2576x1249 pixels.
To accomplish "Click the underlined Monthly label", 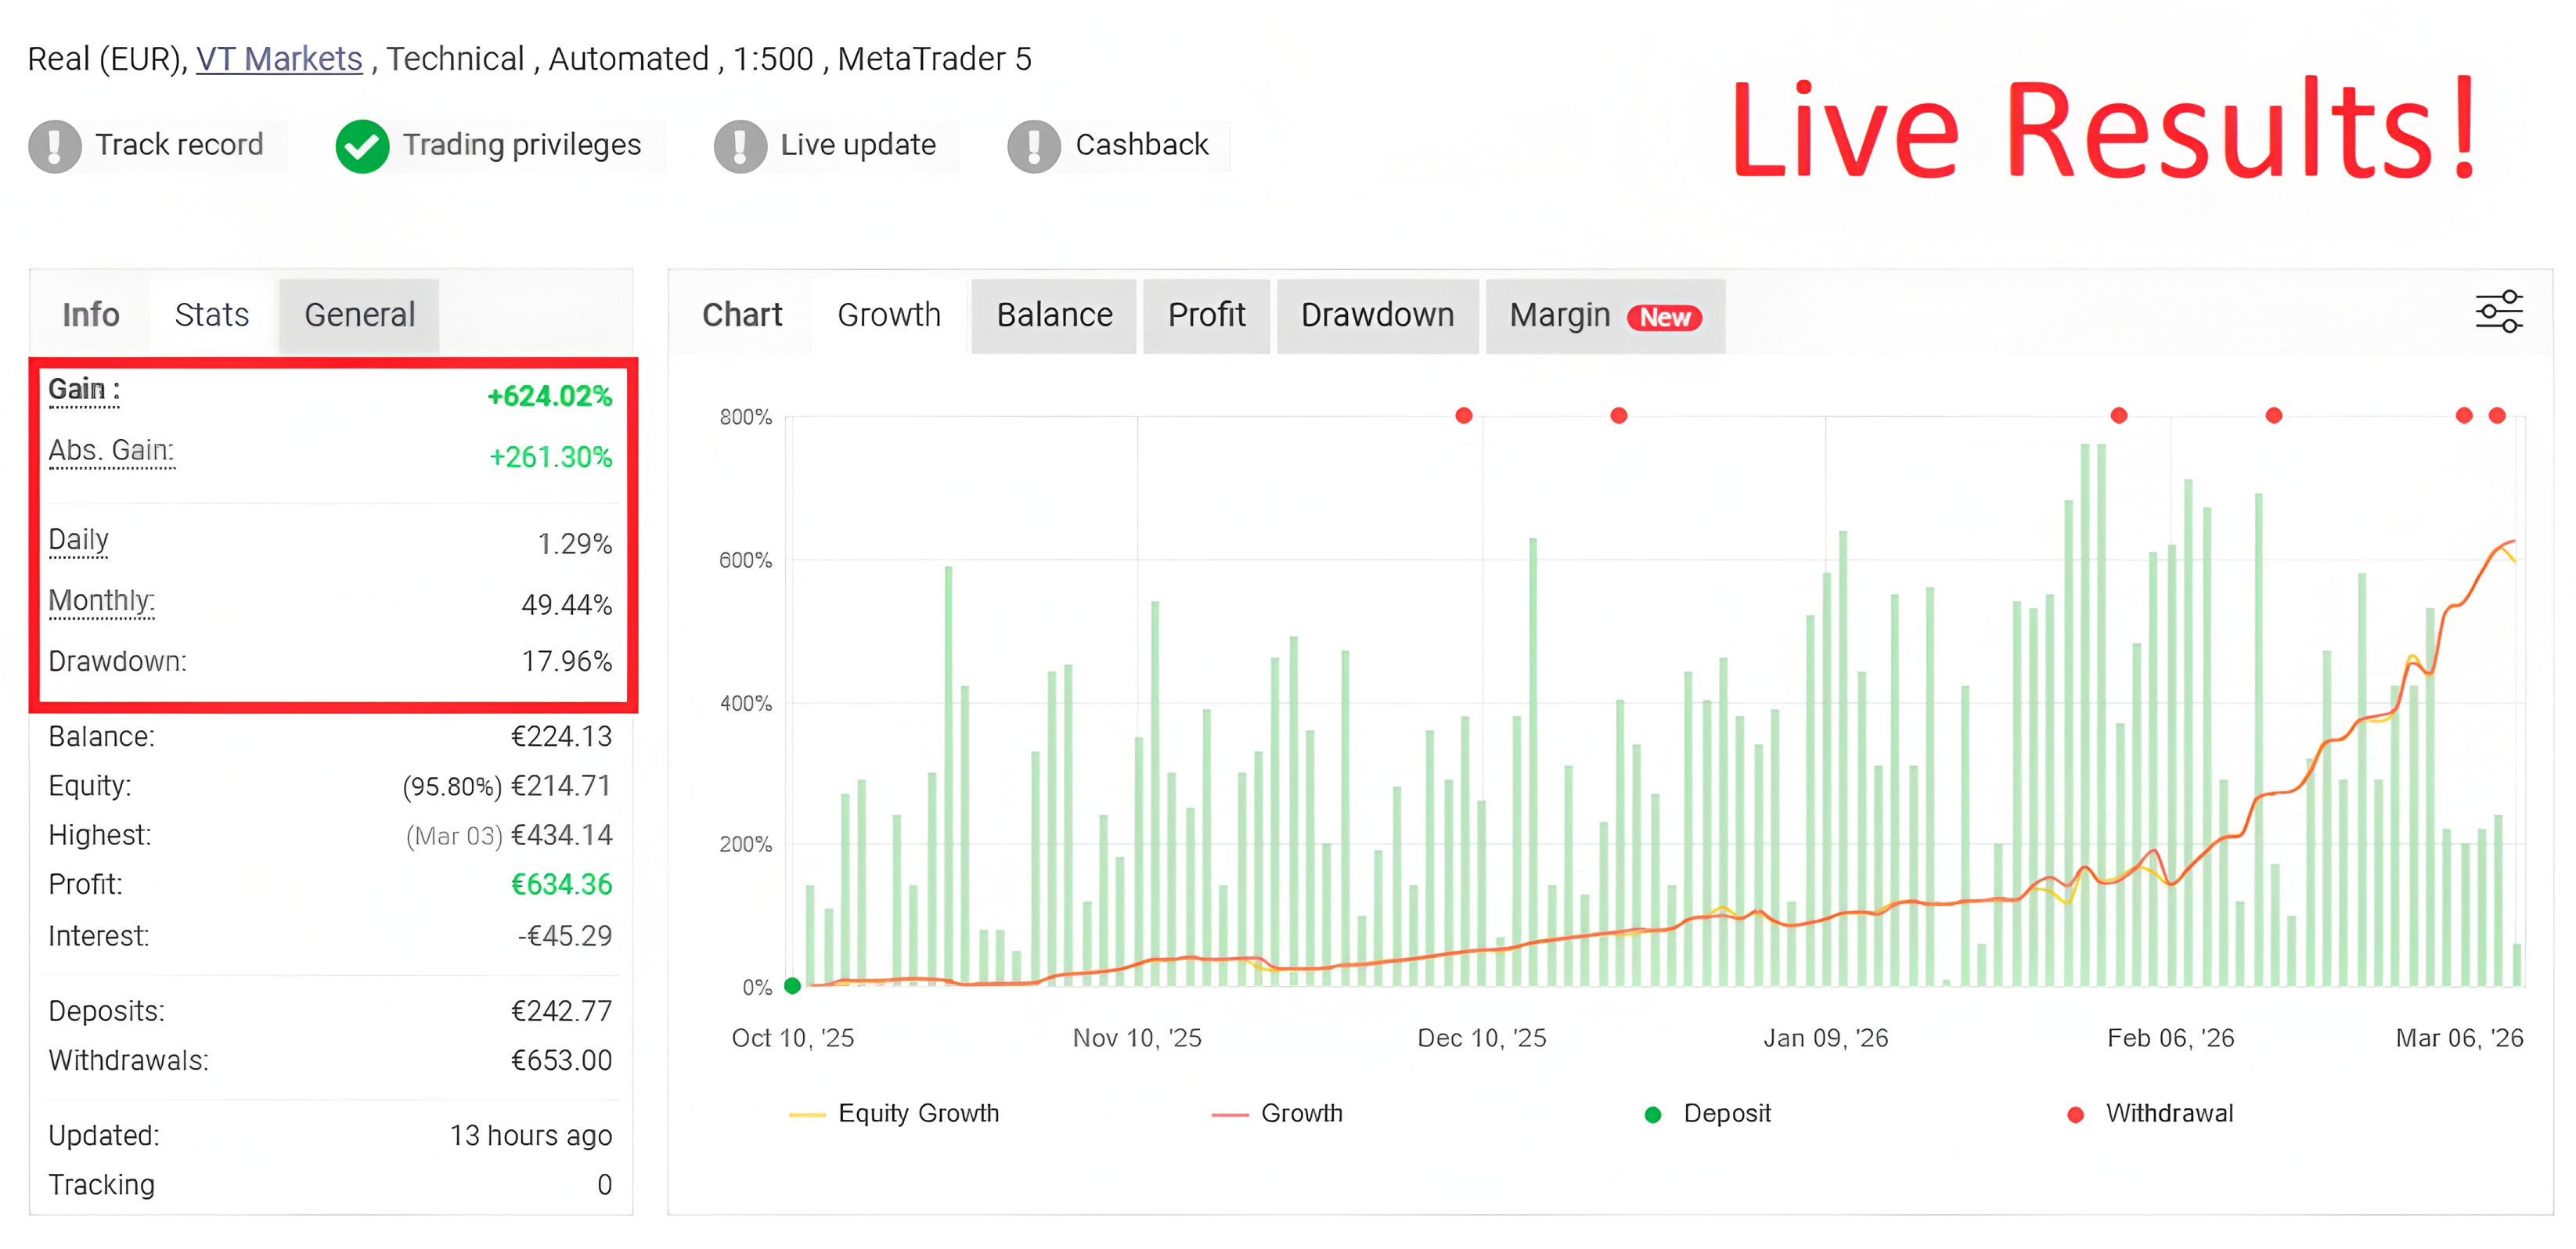I will pos(102,600).
